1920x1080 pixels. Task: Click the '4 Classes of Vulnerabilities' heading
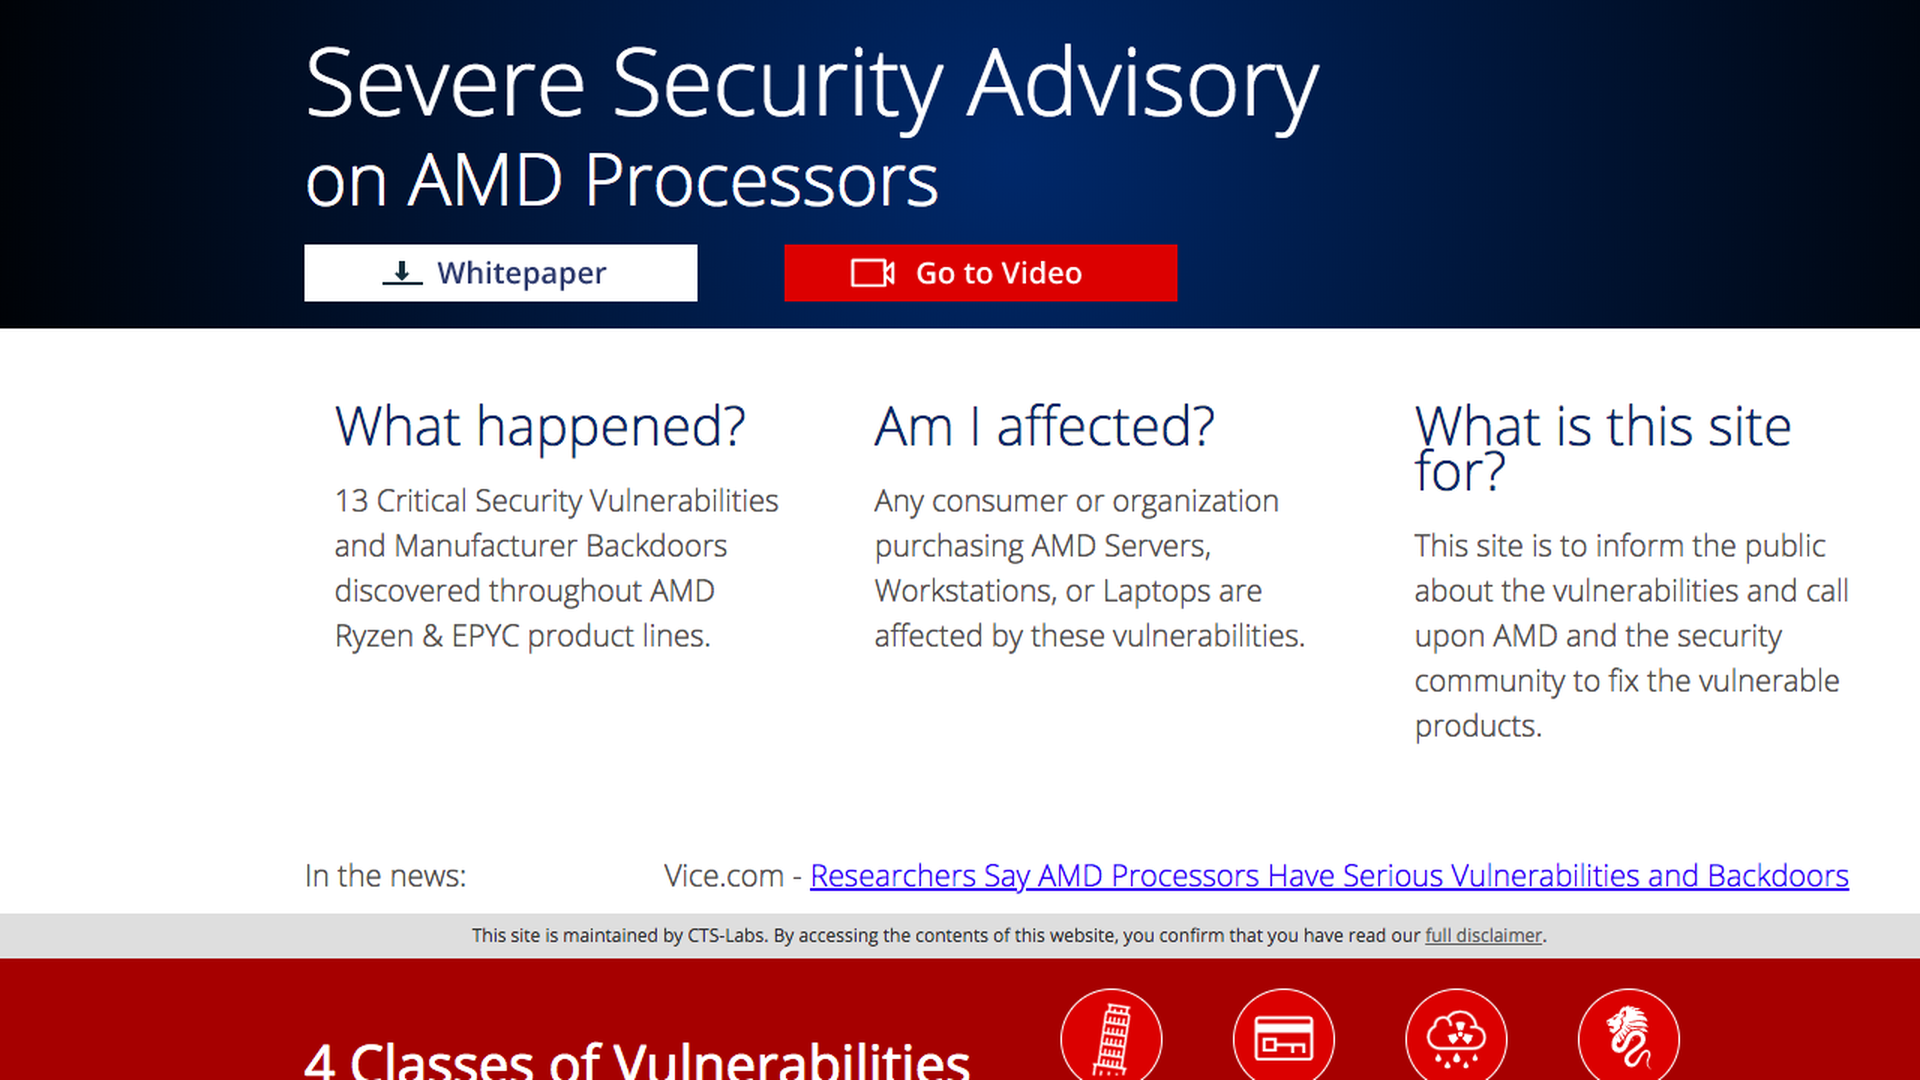pos(638,1060)
